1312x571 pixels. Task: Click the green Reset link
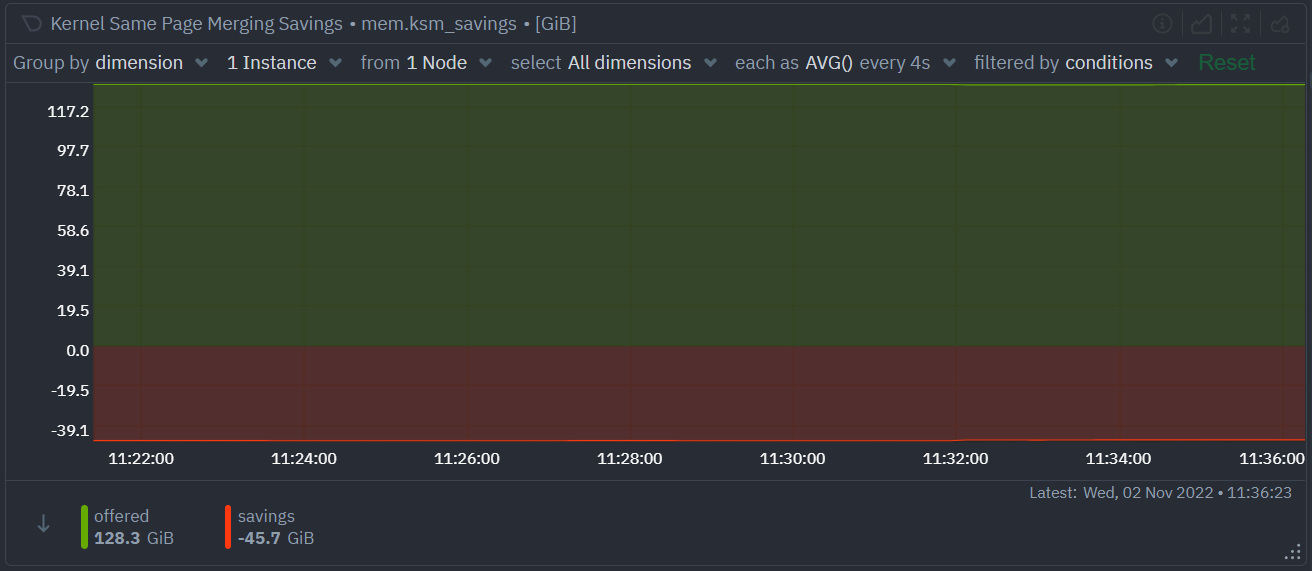1226,63
